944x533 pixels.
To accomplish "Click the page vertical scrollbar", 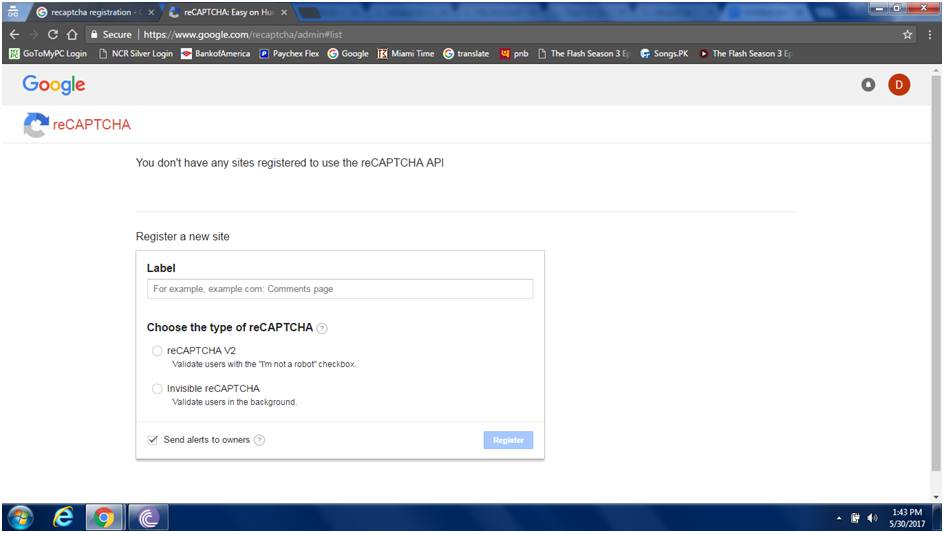I will 936,271.
